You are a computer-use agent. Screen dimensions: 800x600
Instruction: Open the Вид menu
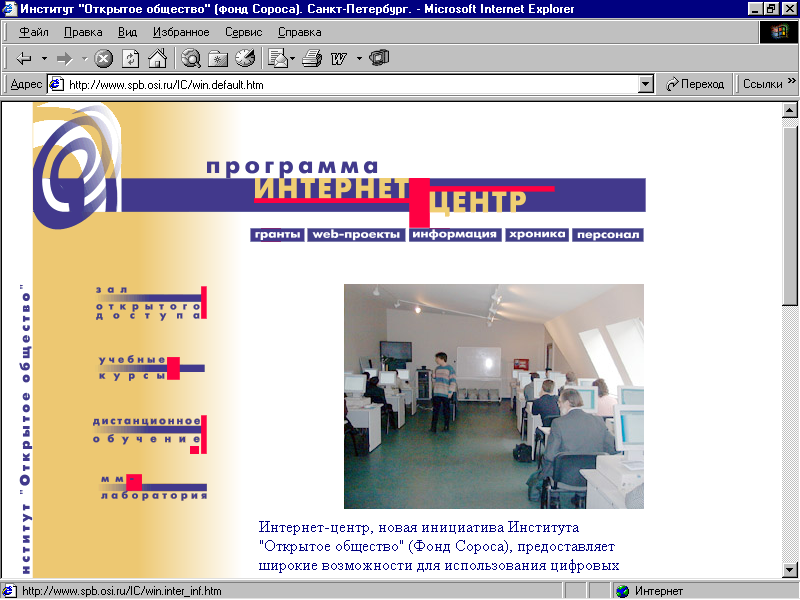128,32
